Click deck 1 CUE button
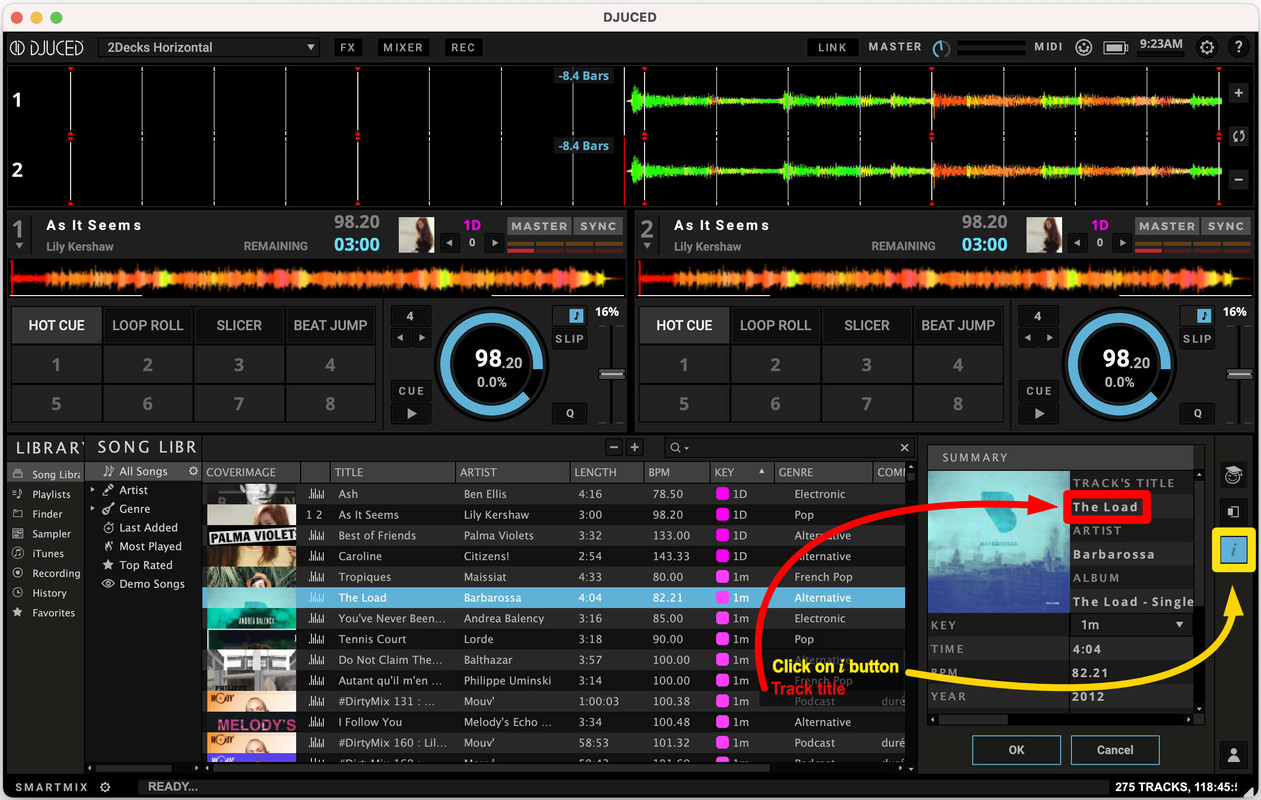 411,391
